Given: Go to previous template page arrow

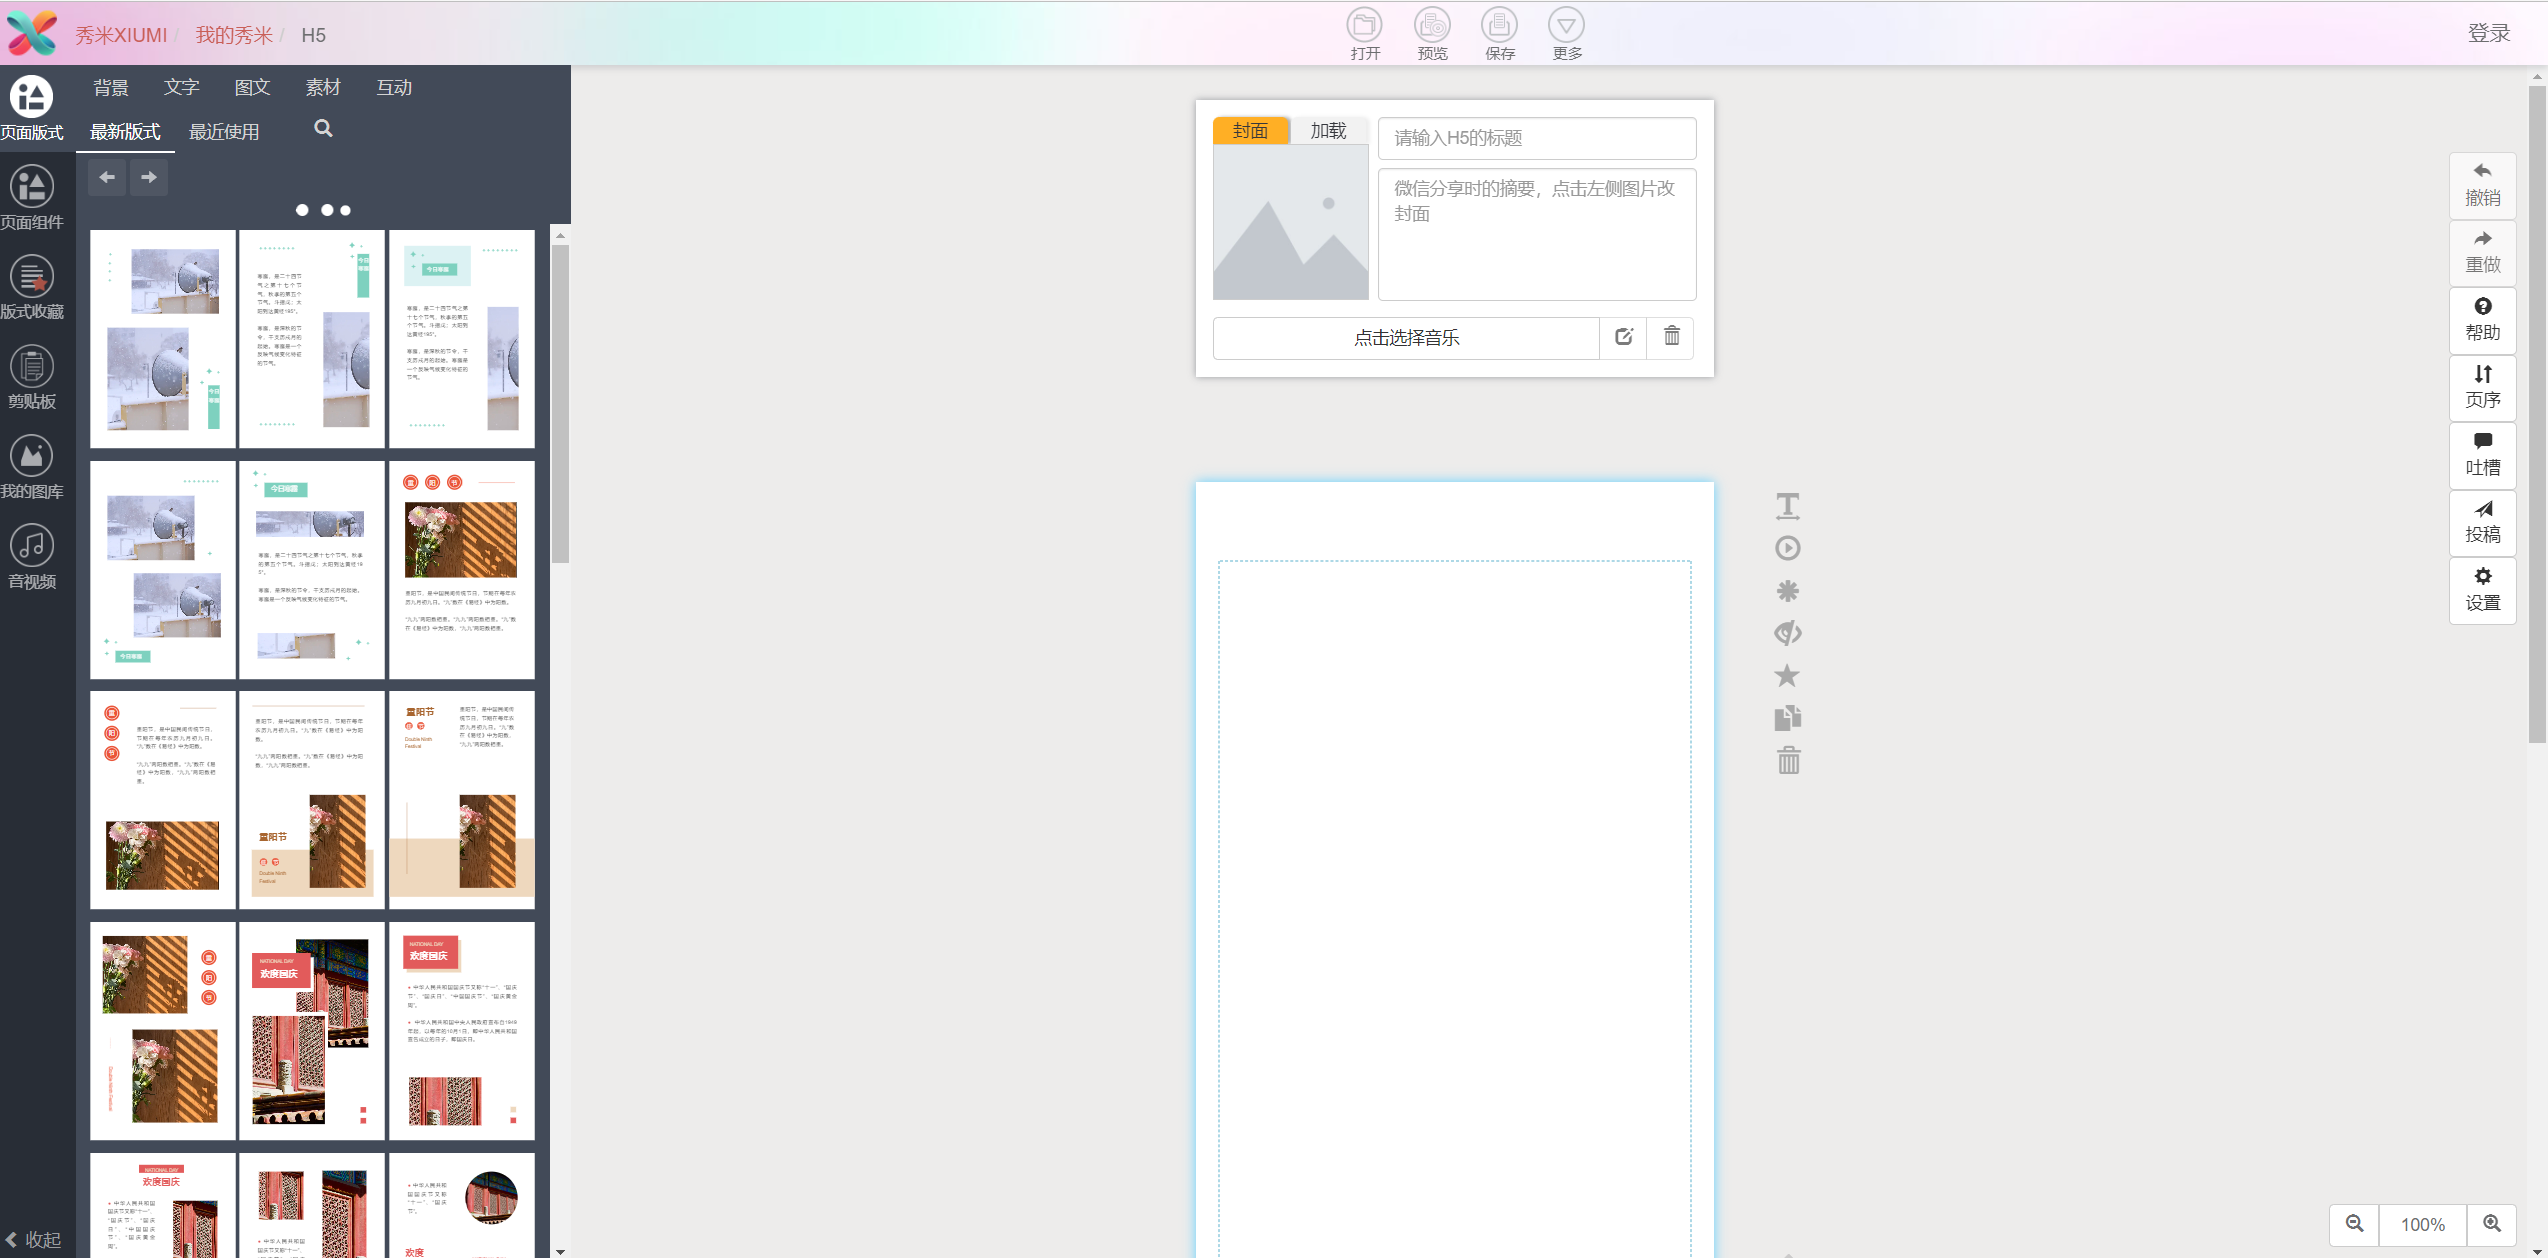Looking at the screenshot, I should tap(107, 177).
